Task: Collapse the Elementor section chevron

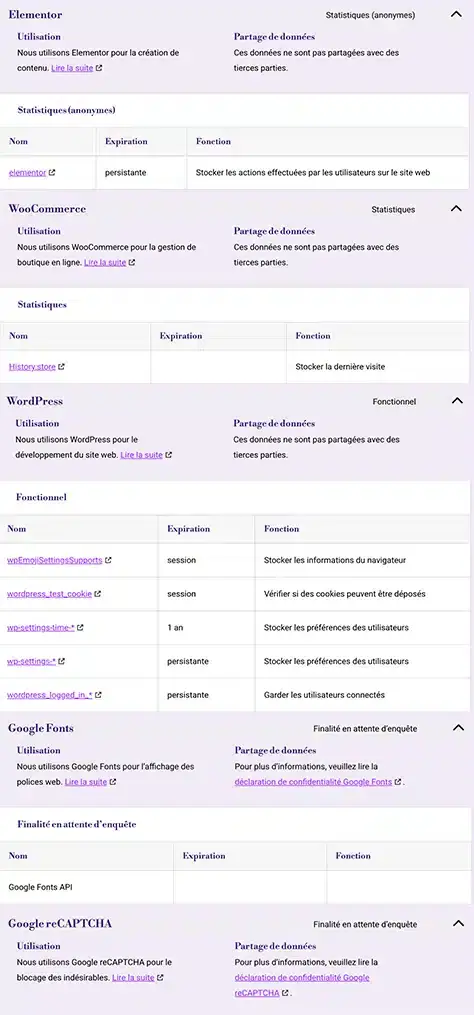Action: tap(456, 14)
